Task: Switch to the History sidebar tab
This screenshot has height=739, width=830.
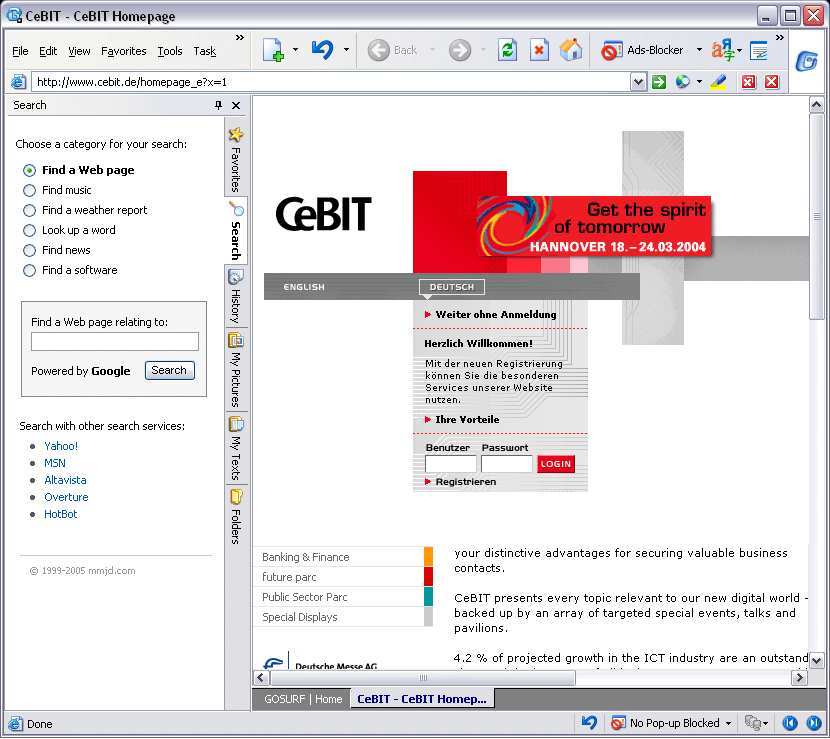Action: tap(236, 297)
